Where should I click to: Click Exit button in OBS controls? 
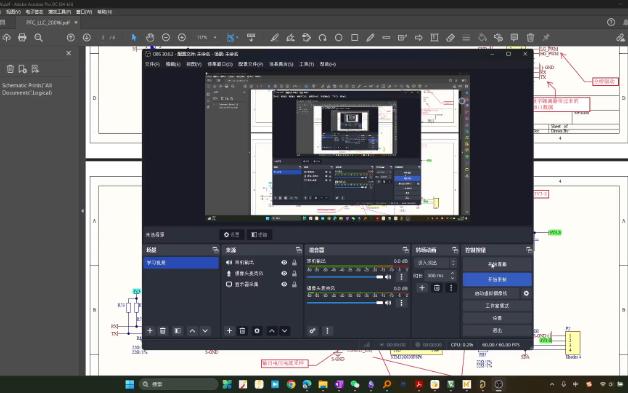pyautogui.click(x=497, y=331)
